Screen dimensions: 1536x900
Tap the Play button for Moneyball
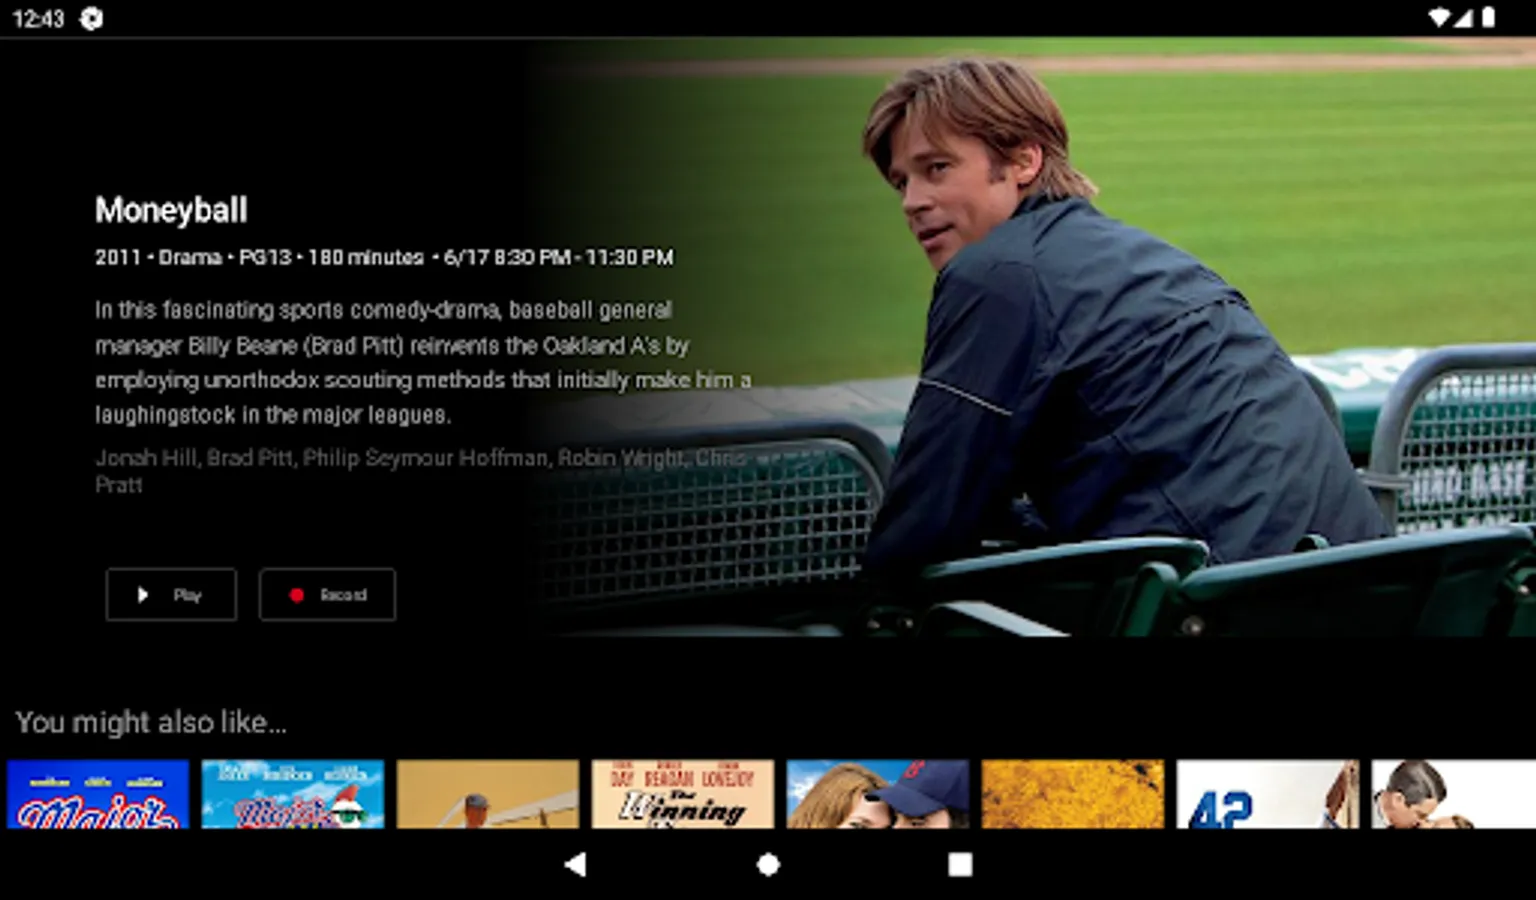click(171, 595)
